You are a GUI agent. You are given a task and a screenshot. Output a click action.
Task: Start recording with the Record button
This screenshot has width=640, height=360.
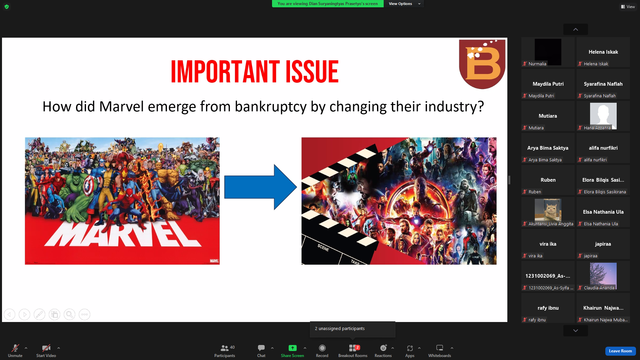click(x=322, y=350)
